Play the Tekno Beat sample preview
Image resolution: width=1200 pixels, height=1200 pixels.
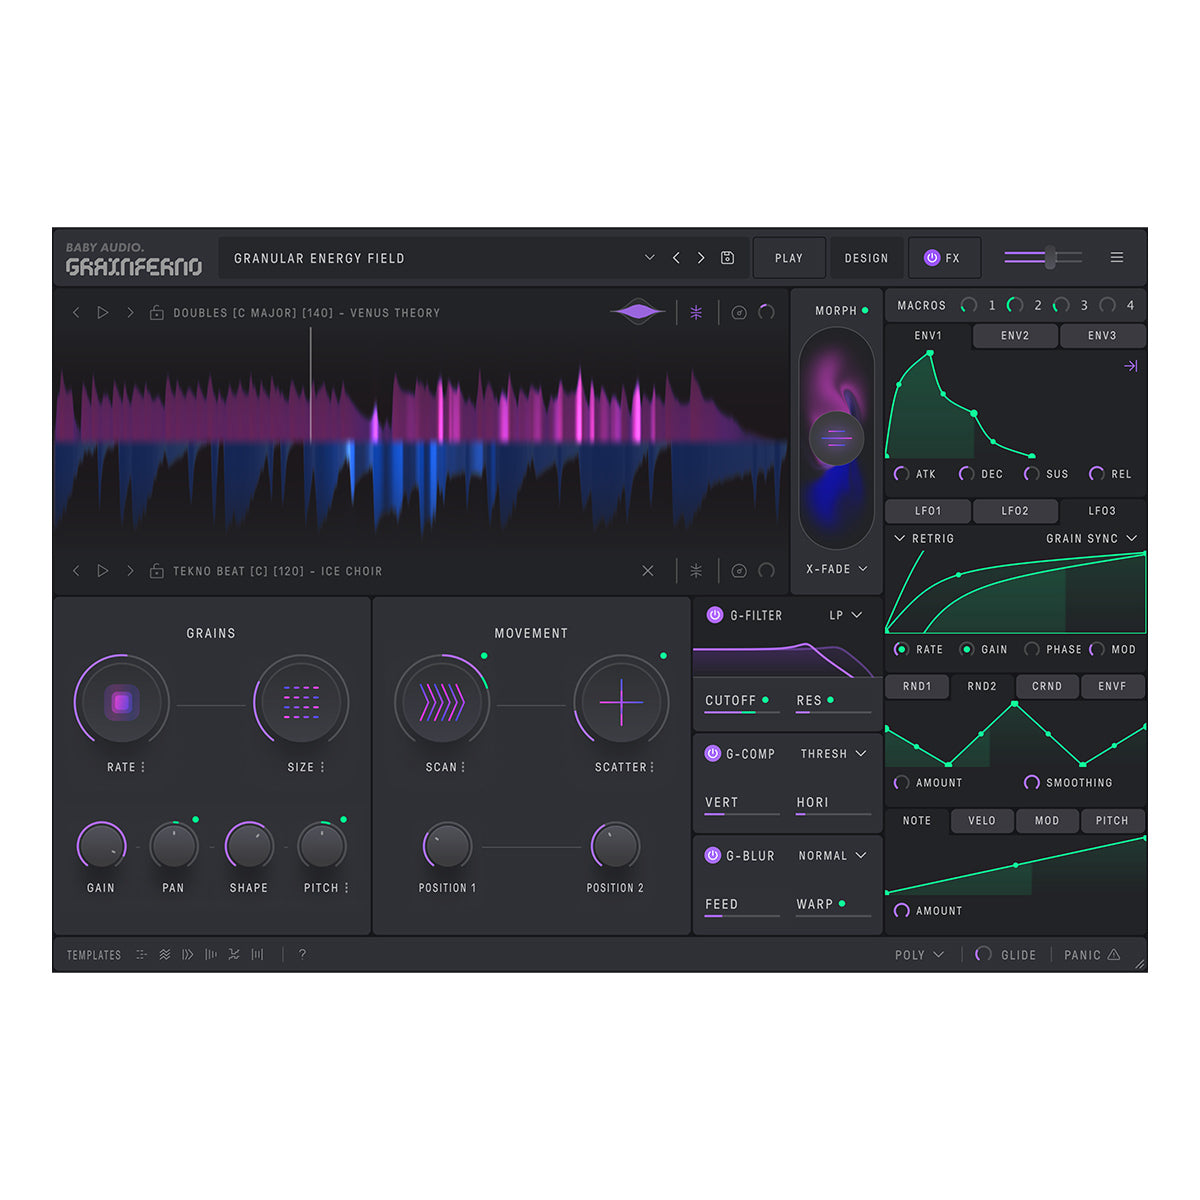tap(102, 571)
